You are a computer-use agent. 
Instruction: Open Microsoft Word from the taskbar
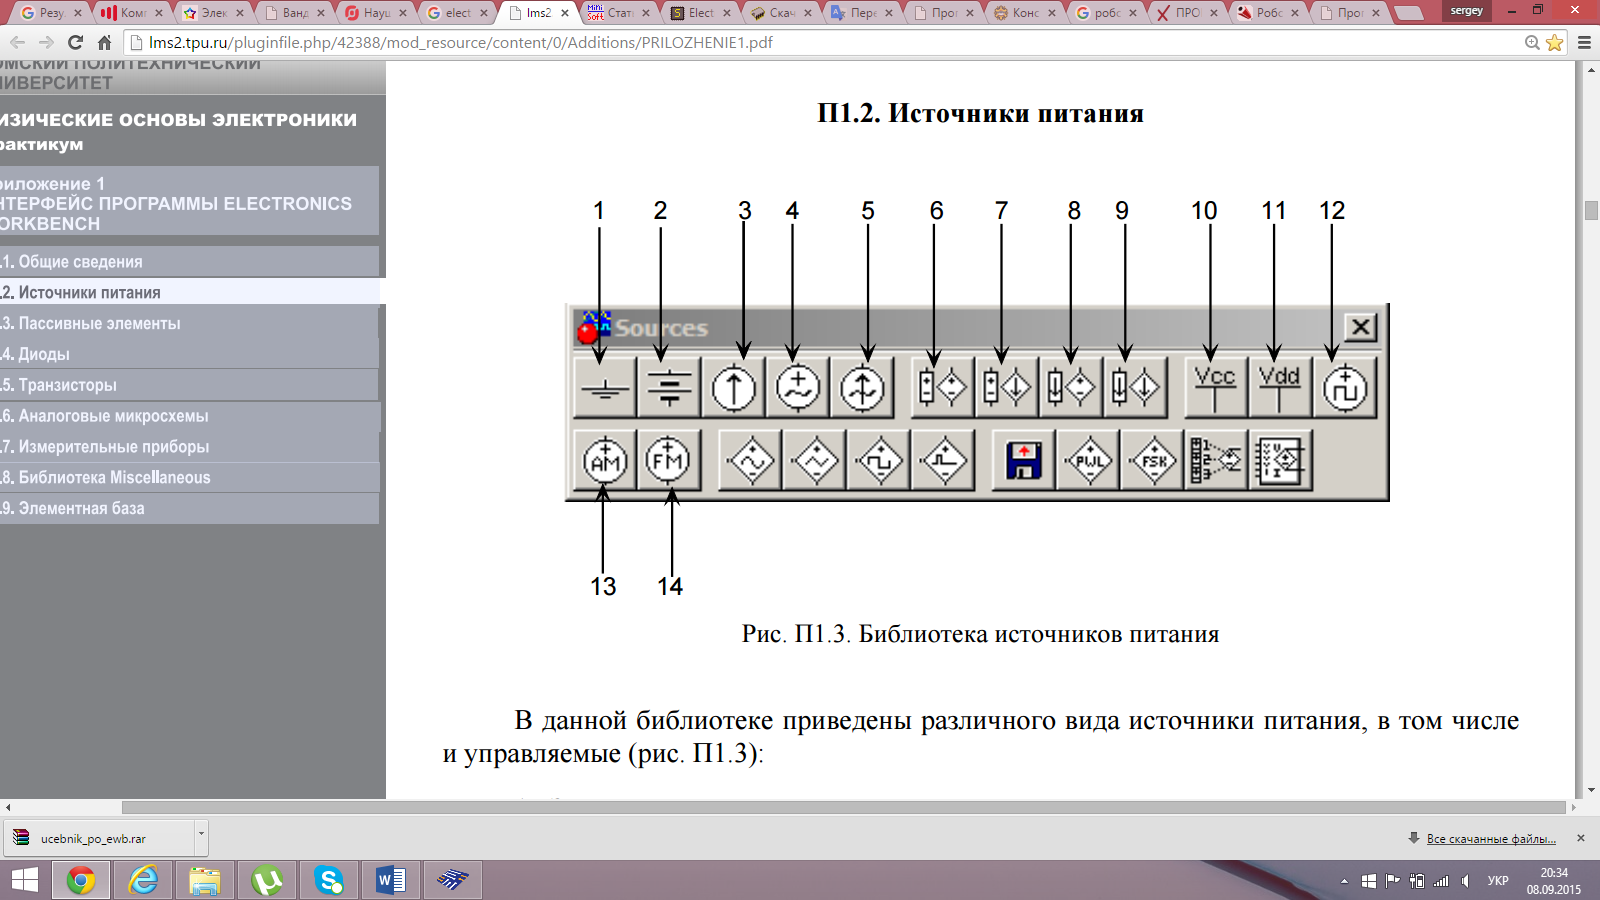point(390,880)
